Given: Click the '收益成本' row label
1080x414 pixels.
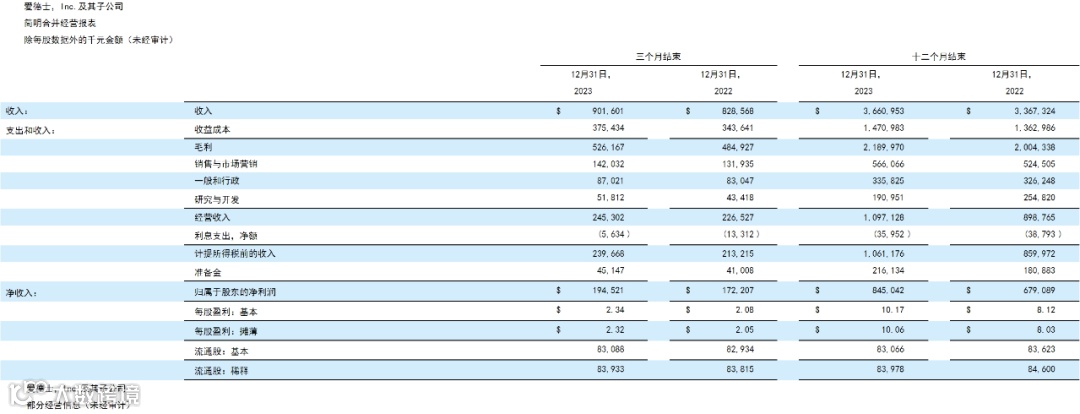Looking at the screenshot, I should [x=213, y=129].
